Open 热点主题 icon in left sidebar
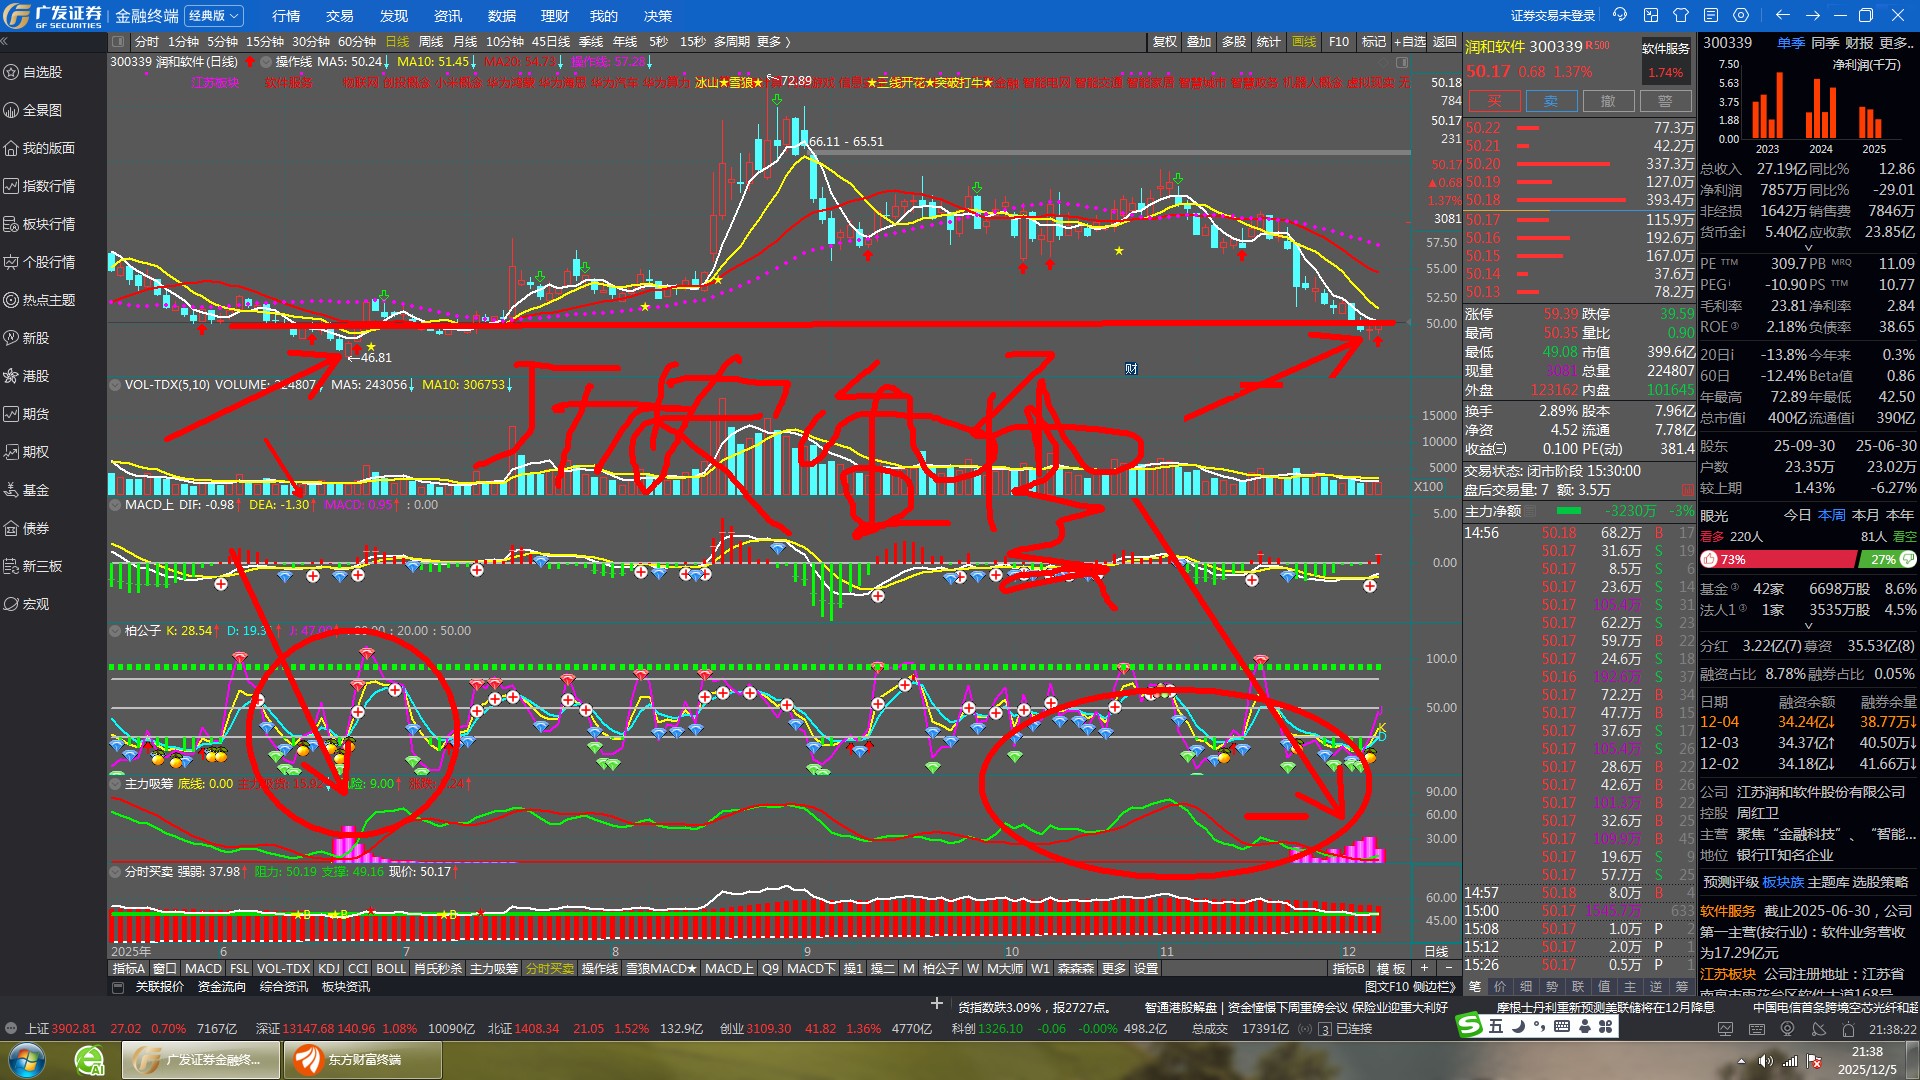Image resolution: width=1920 pixels, height=1080 pixels. [x=12, y=300]
